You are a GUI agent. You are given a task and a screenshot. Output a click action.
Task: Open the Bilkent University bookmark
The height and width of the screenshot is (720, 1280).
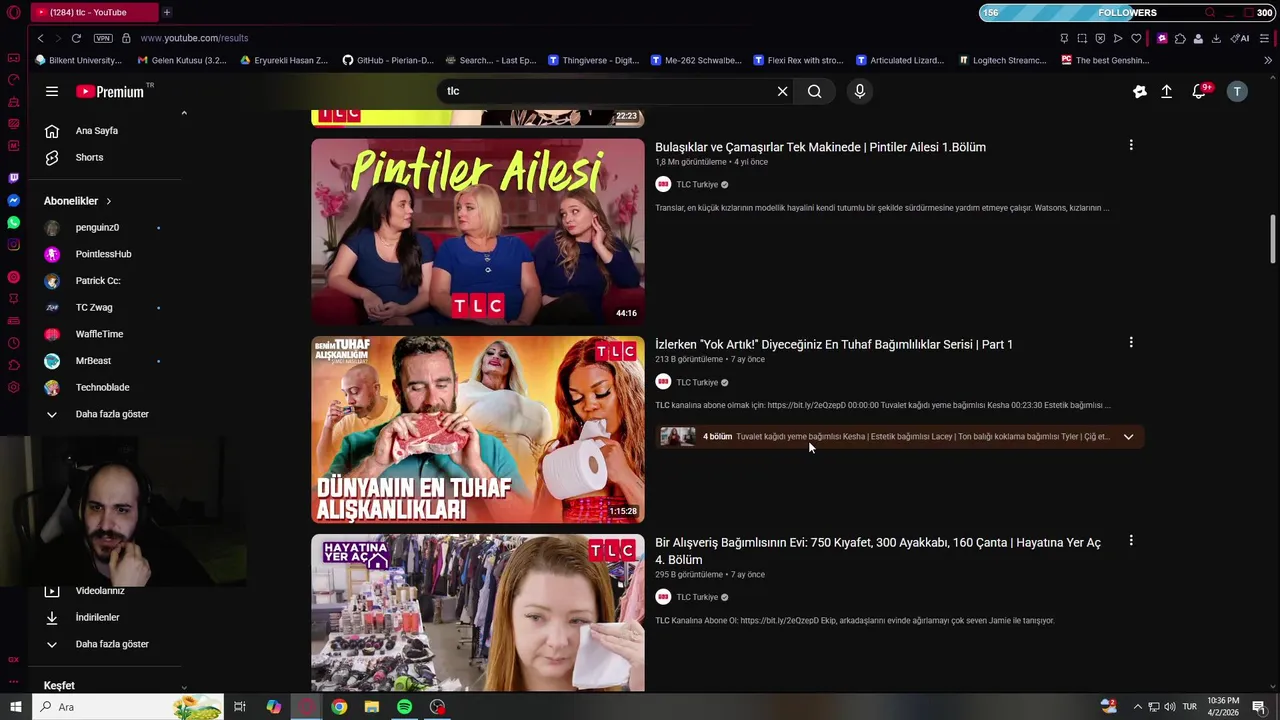(78, 60)
